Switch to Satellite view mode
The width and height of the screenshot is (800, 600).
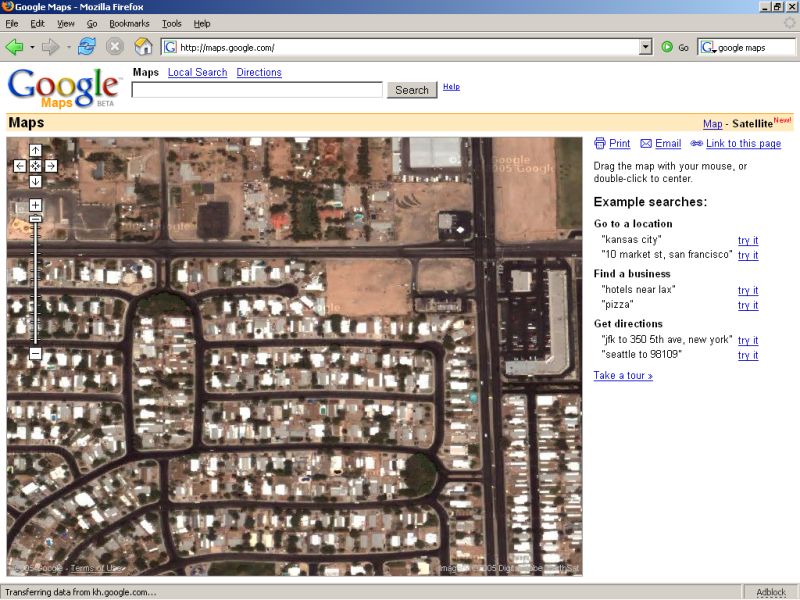coord(752,124)
